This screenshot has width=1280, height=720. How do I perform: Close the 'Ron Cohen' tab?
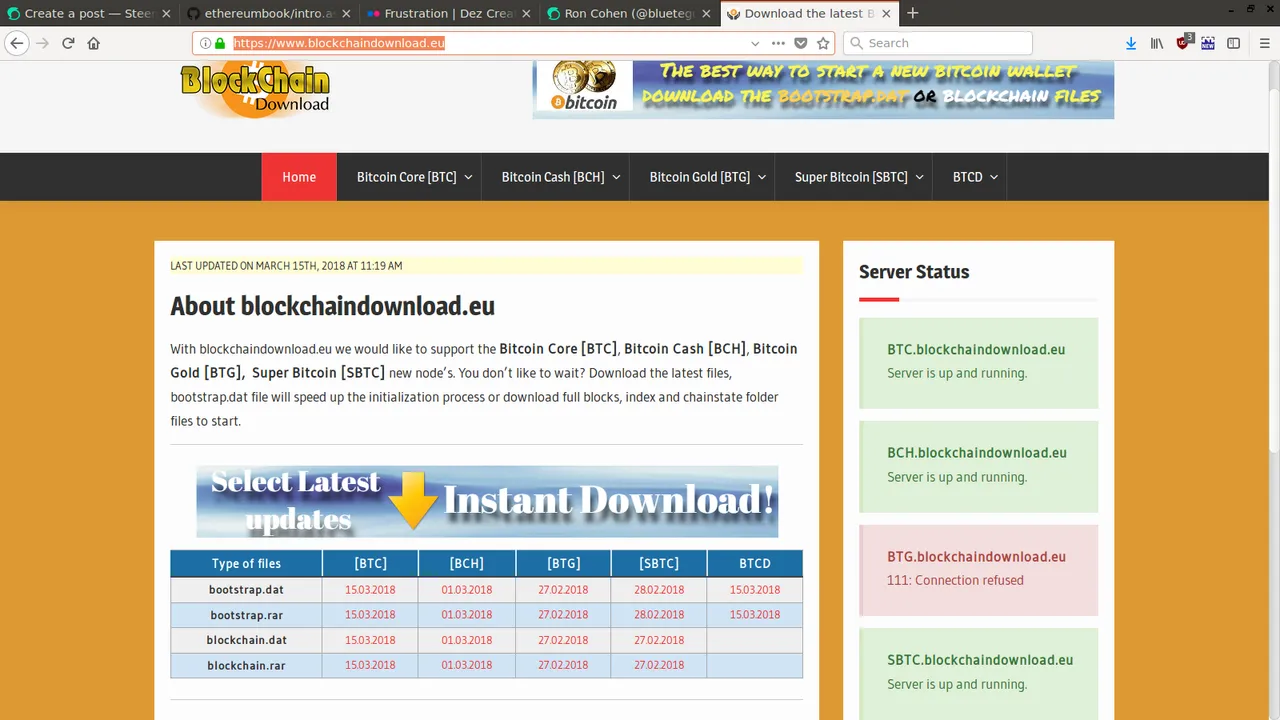(704, 14)
